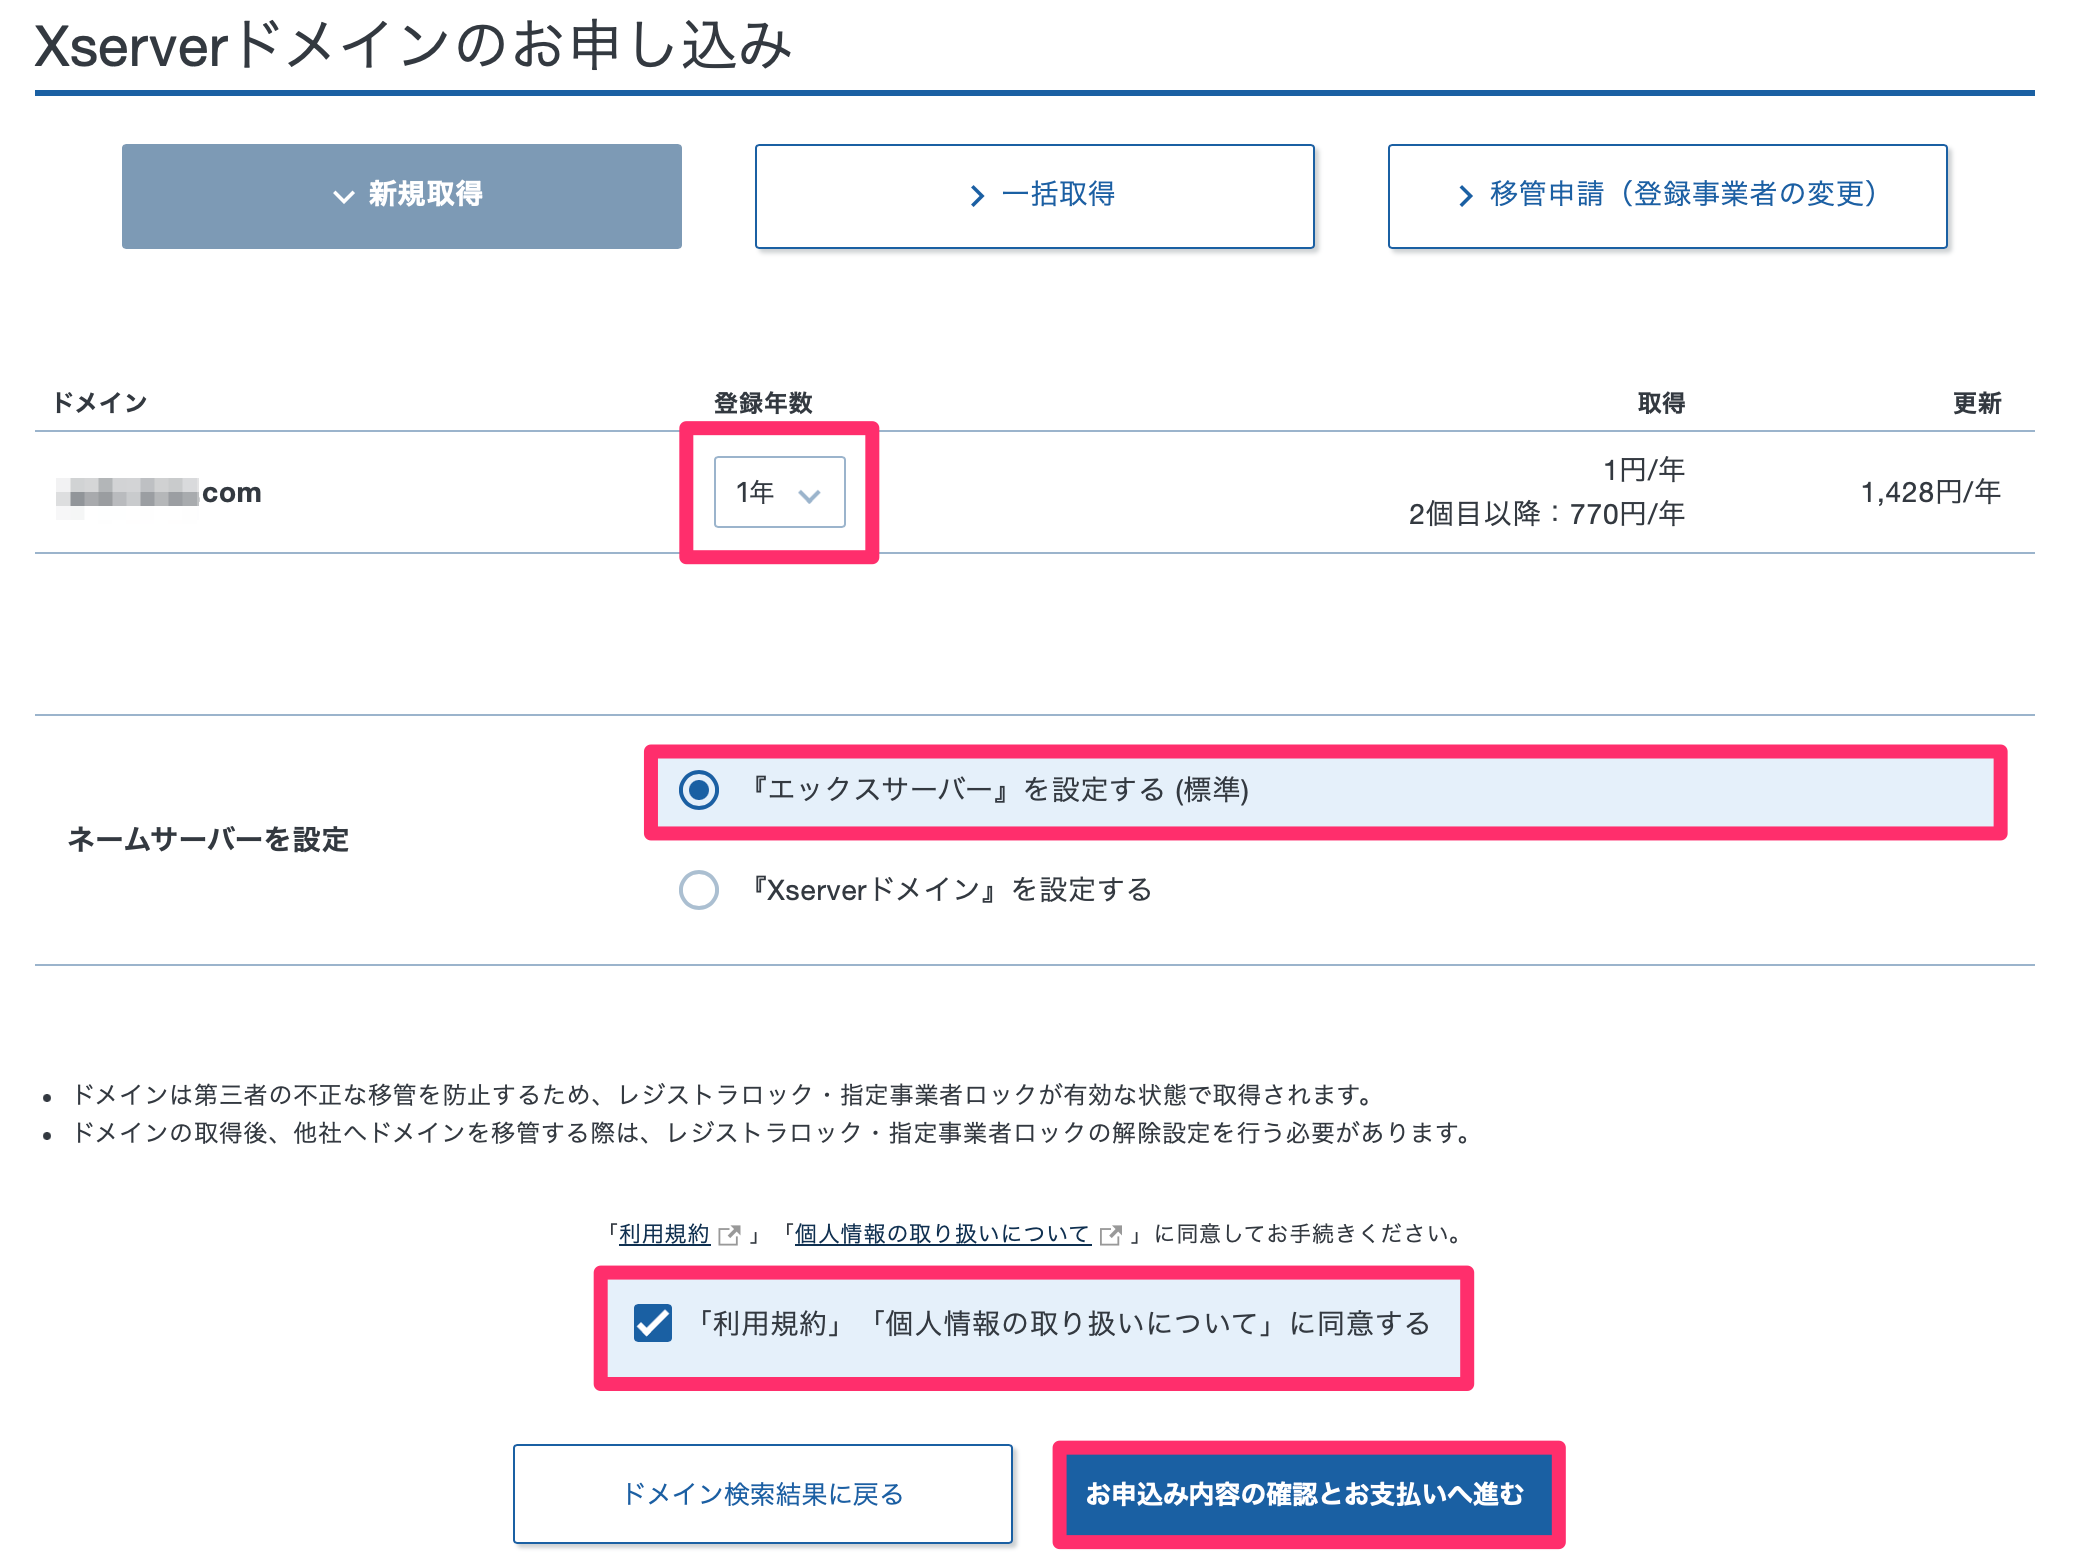Click お申込み内容の確認とお支払いへ進む button
The height and width of the screenshot is (1560, 2080).
pyautogui.click(x=1308, y=1494)
